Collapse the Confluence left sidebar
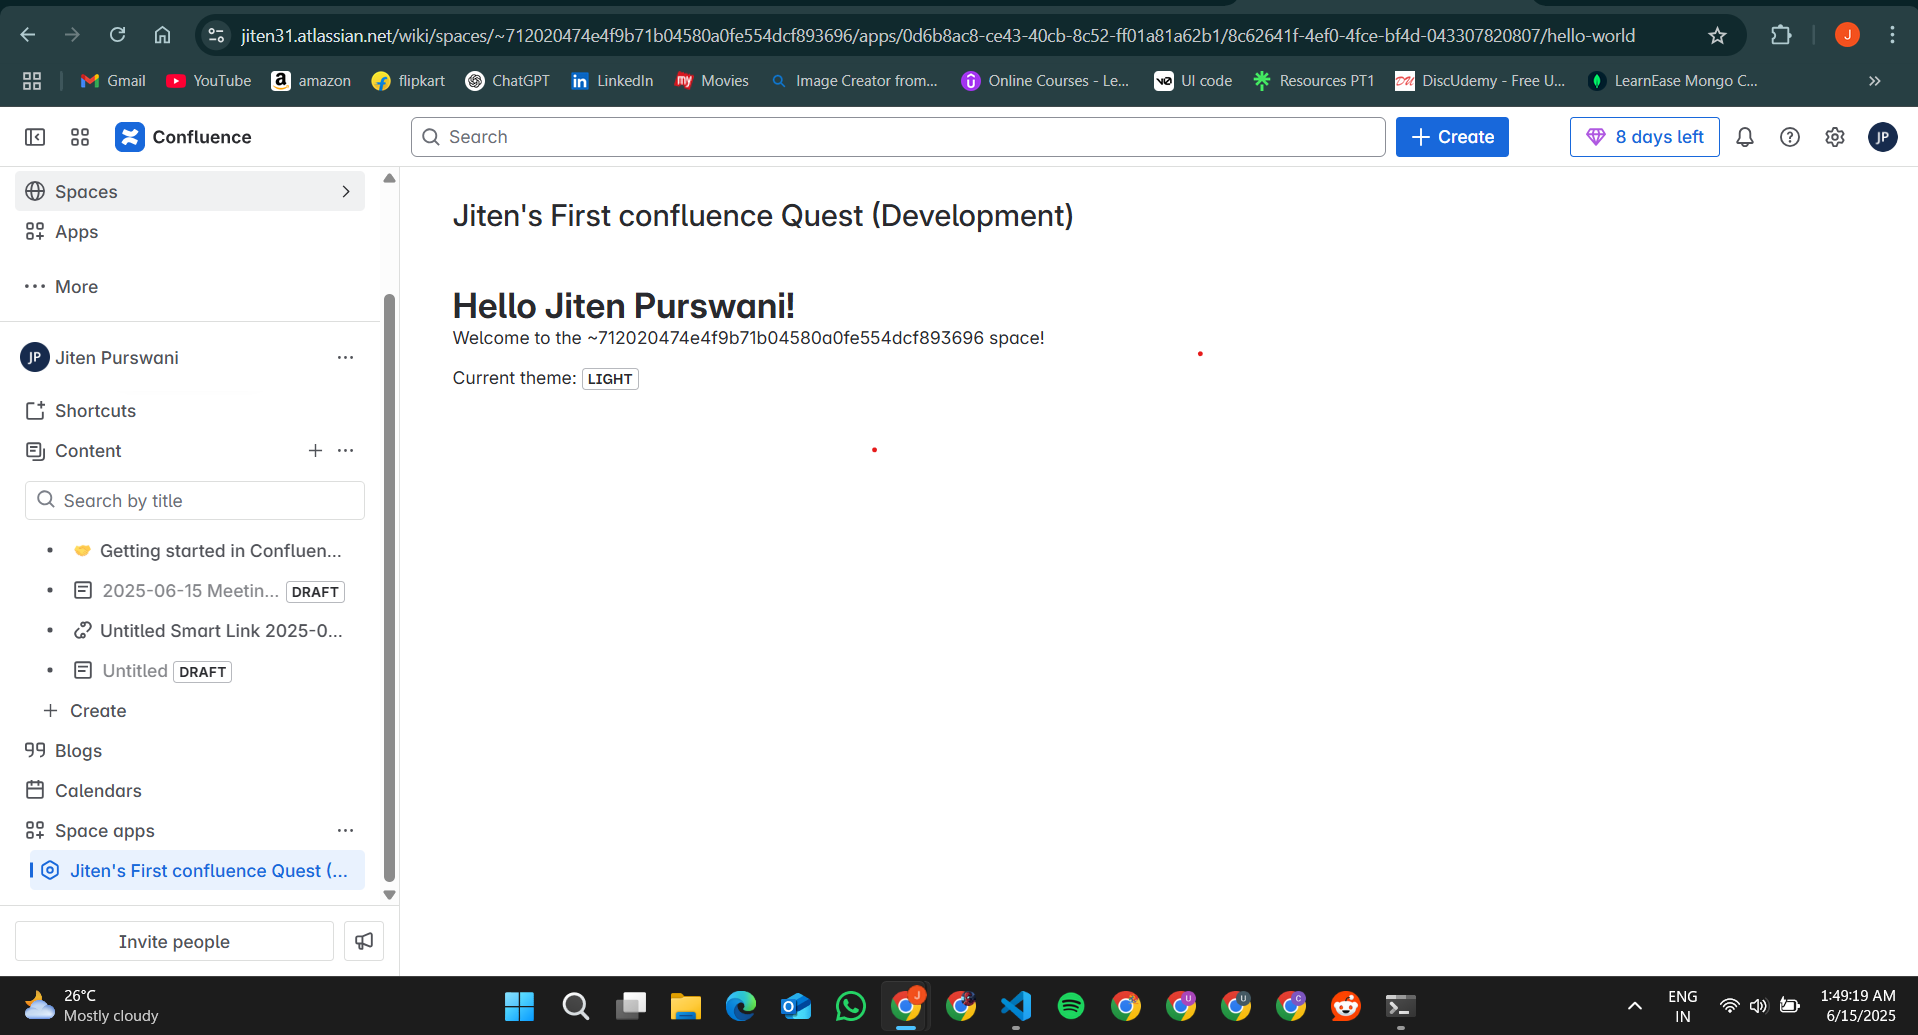Viewport: 1918px width, 1035px height. click(35, 137)
